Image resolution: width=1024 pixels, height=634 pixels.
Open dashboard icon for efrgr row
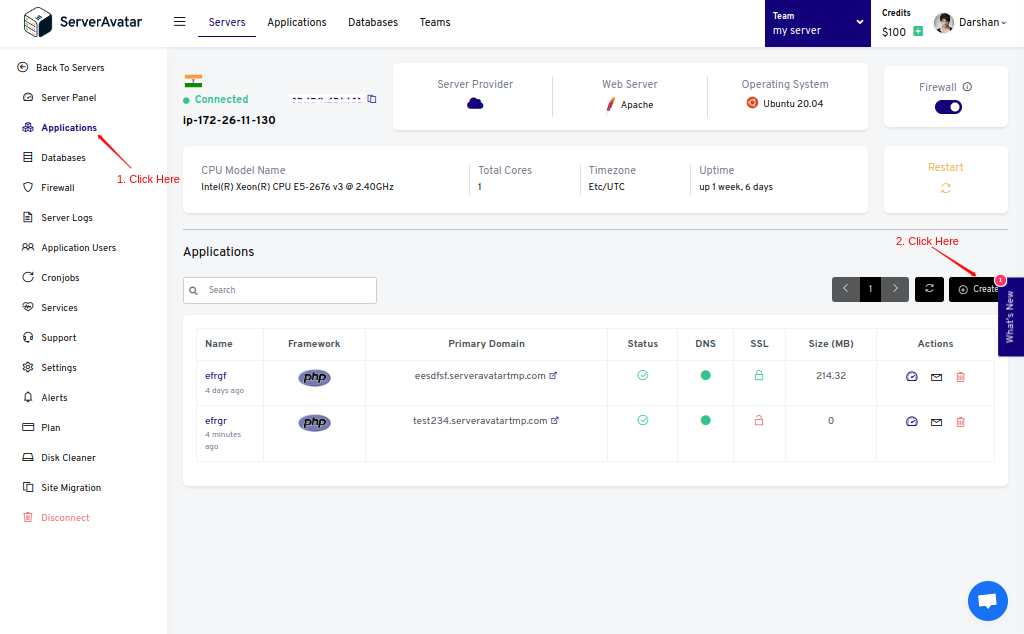[x=912, y=422]
